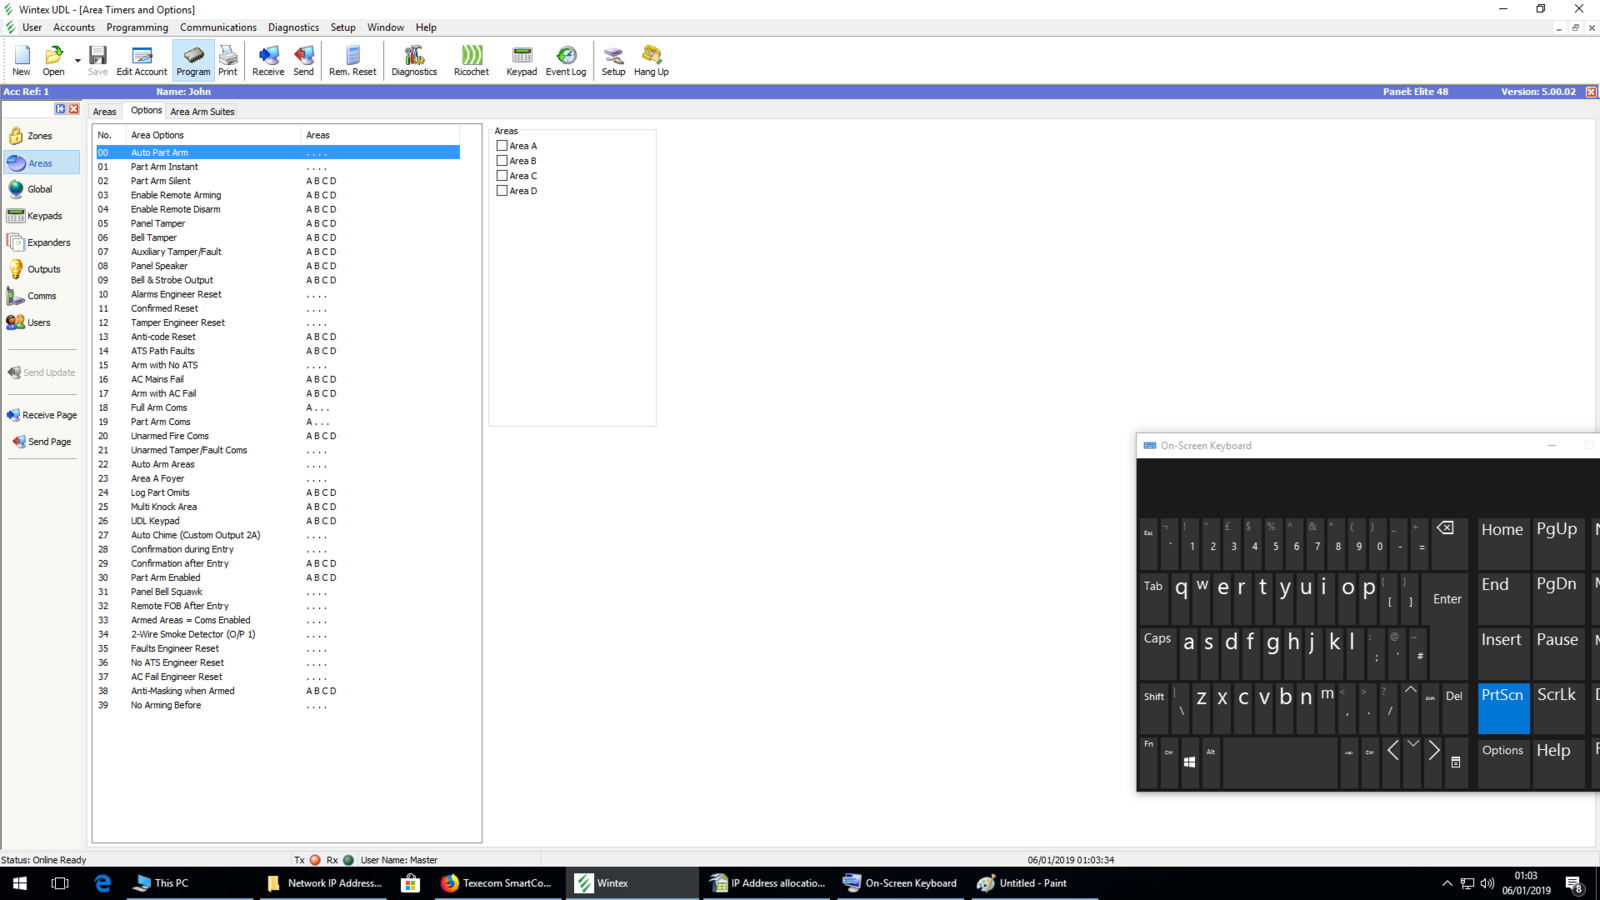Screen dimensions: 1600x900
Task: Open Texecom SmartCom Firefox taskbar item
Action: coord(497,883)
